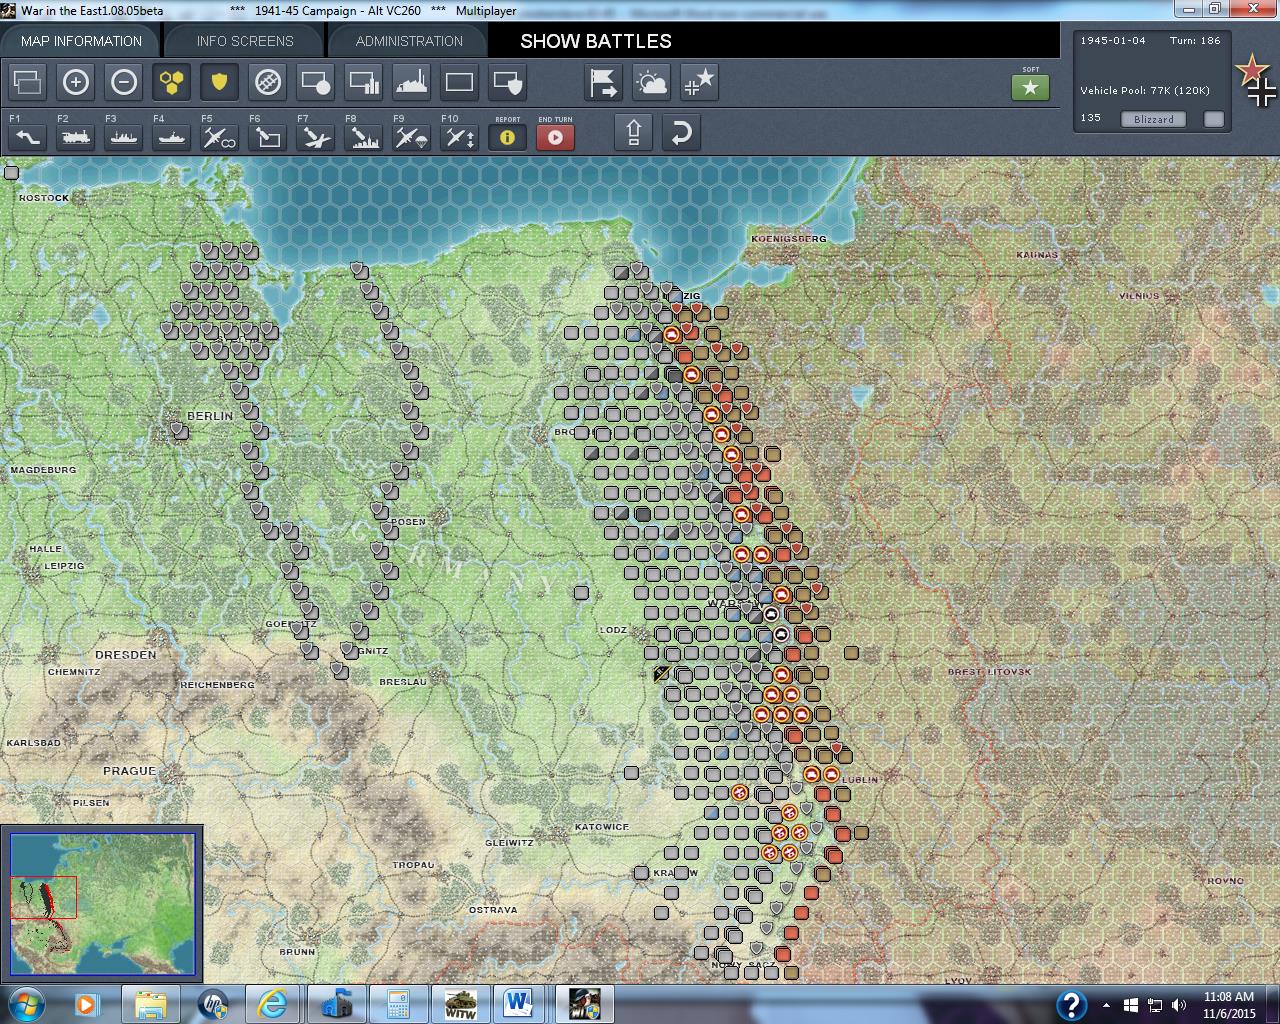The image size is (1280, 1024).
Task: Click the unit box with shield icon
Action: pos(508,82)
